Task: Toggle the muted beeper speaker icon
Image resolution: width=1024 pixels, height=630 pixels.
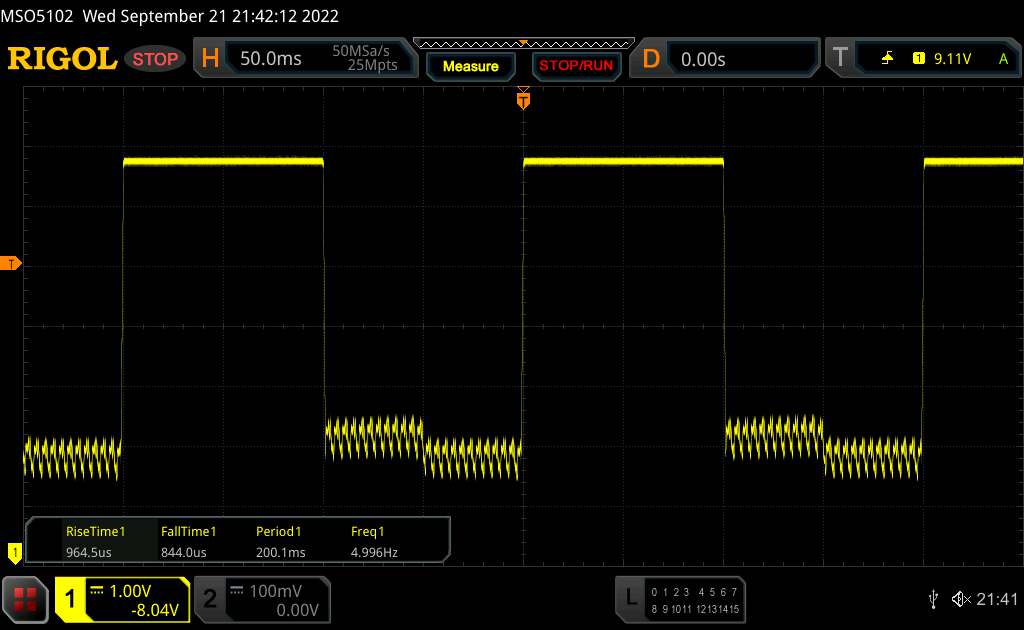Action: (961, 599)
